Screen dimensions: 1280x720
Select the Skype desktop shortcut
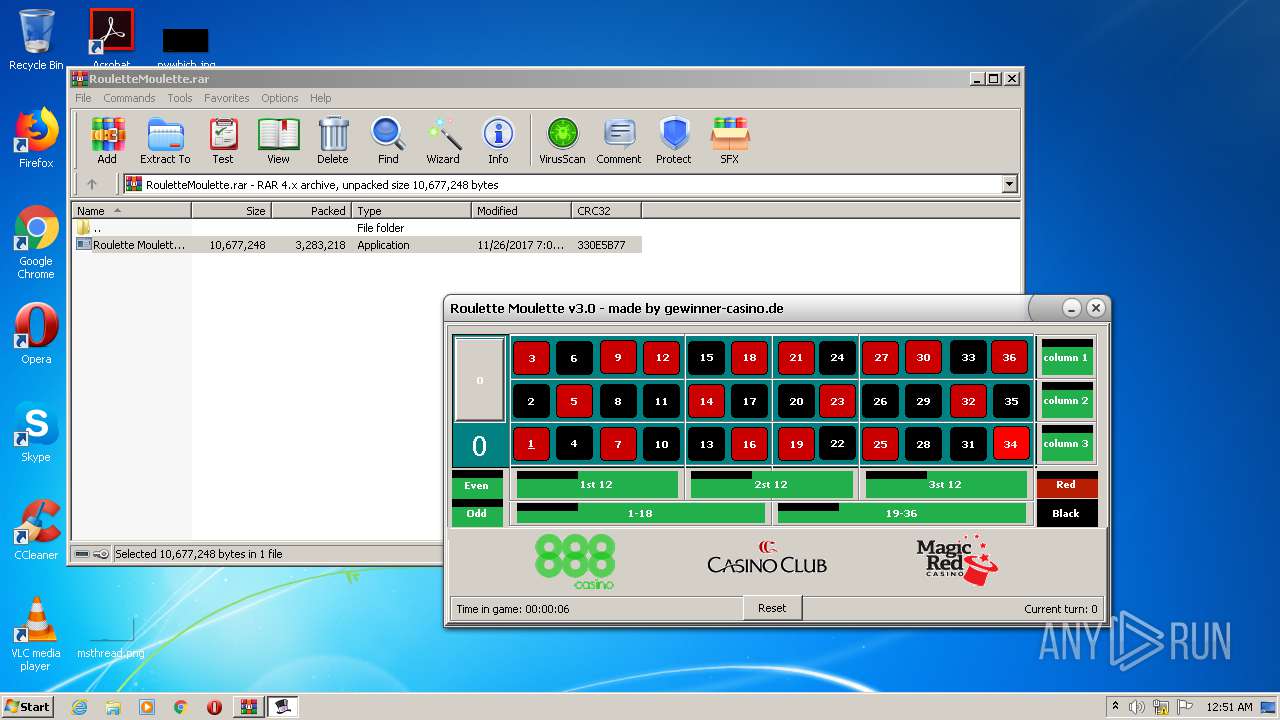click(36, 433)
